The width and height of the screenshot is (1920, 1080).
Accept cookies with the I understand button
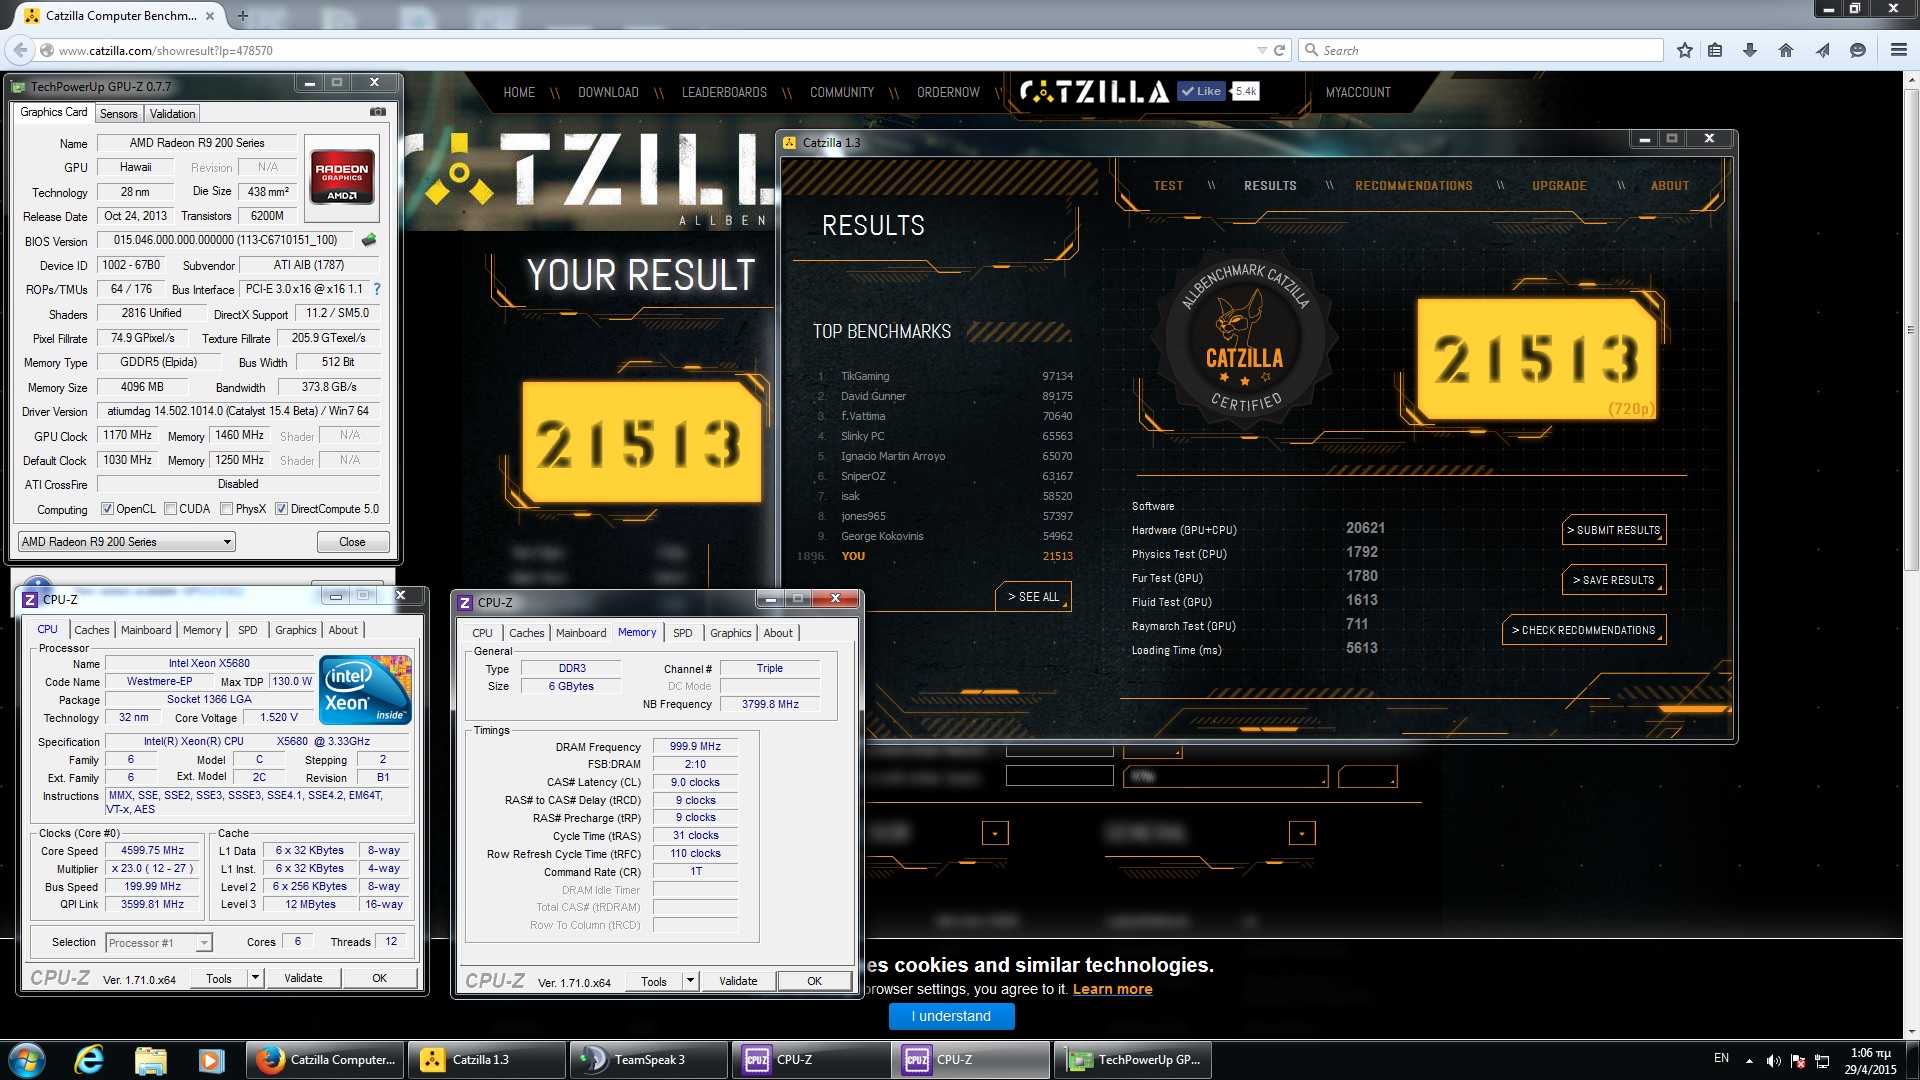[x=951, y=1016]
